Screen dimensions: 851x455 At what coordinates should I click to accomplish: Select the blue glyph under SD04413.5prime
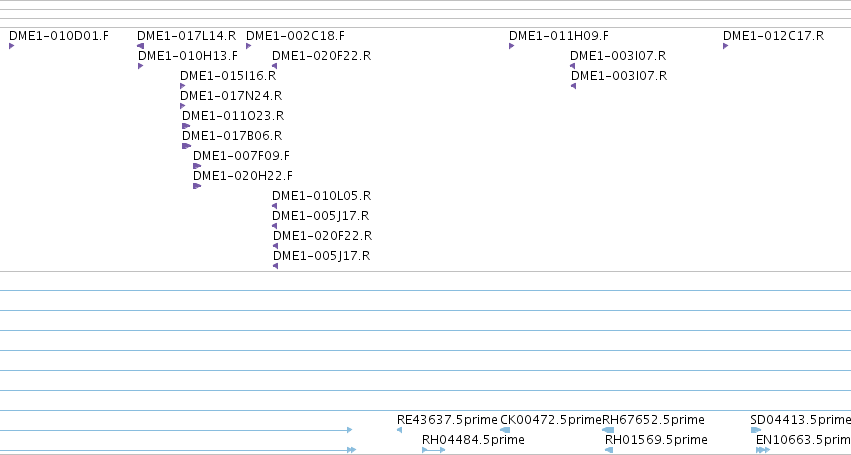(x=755, y=430)
